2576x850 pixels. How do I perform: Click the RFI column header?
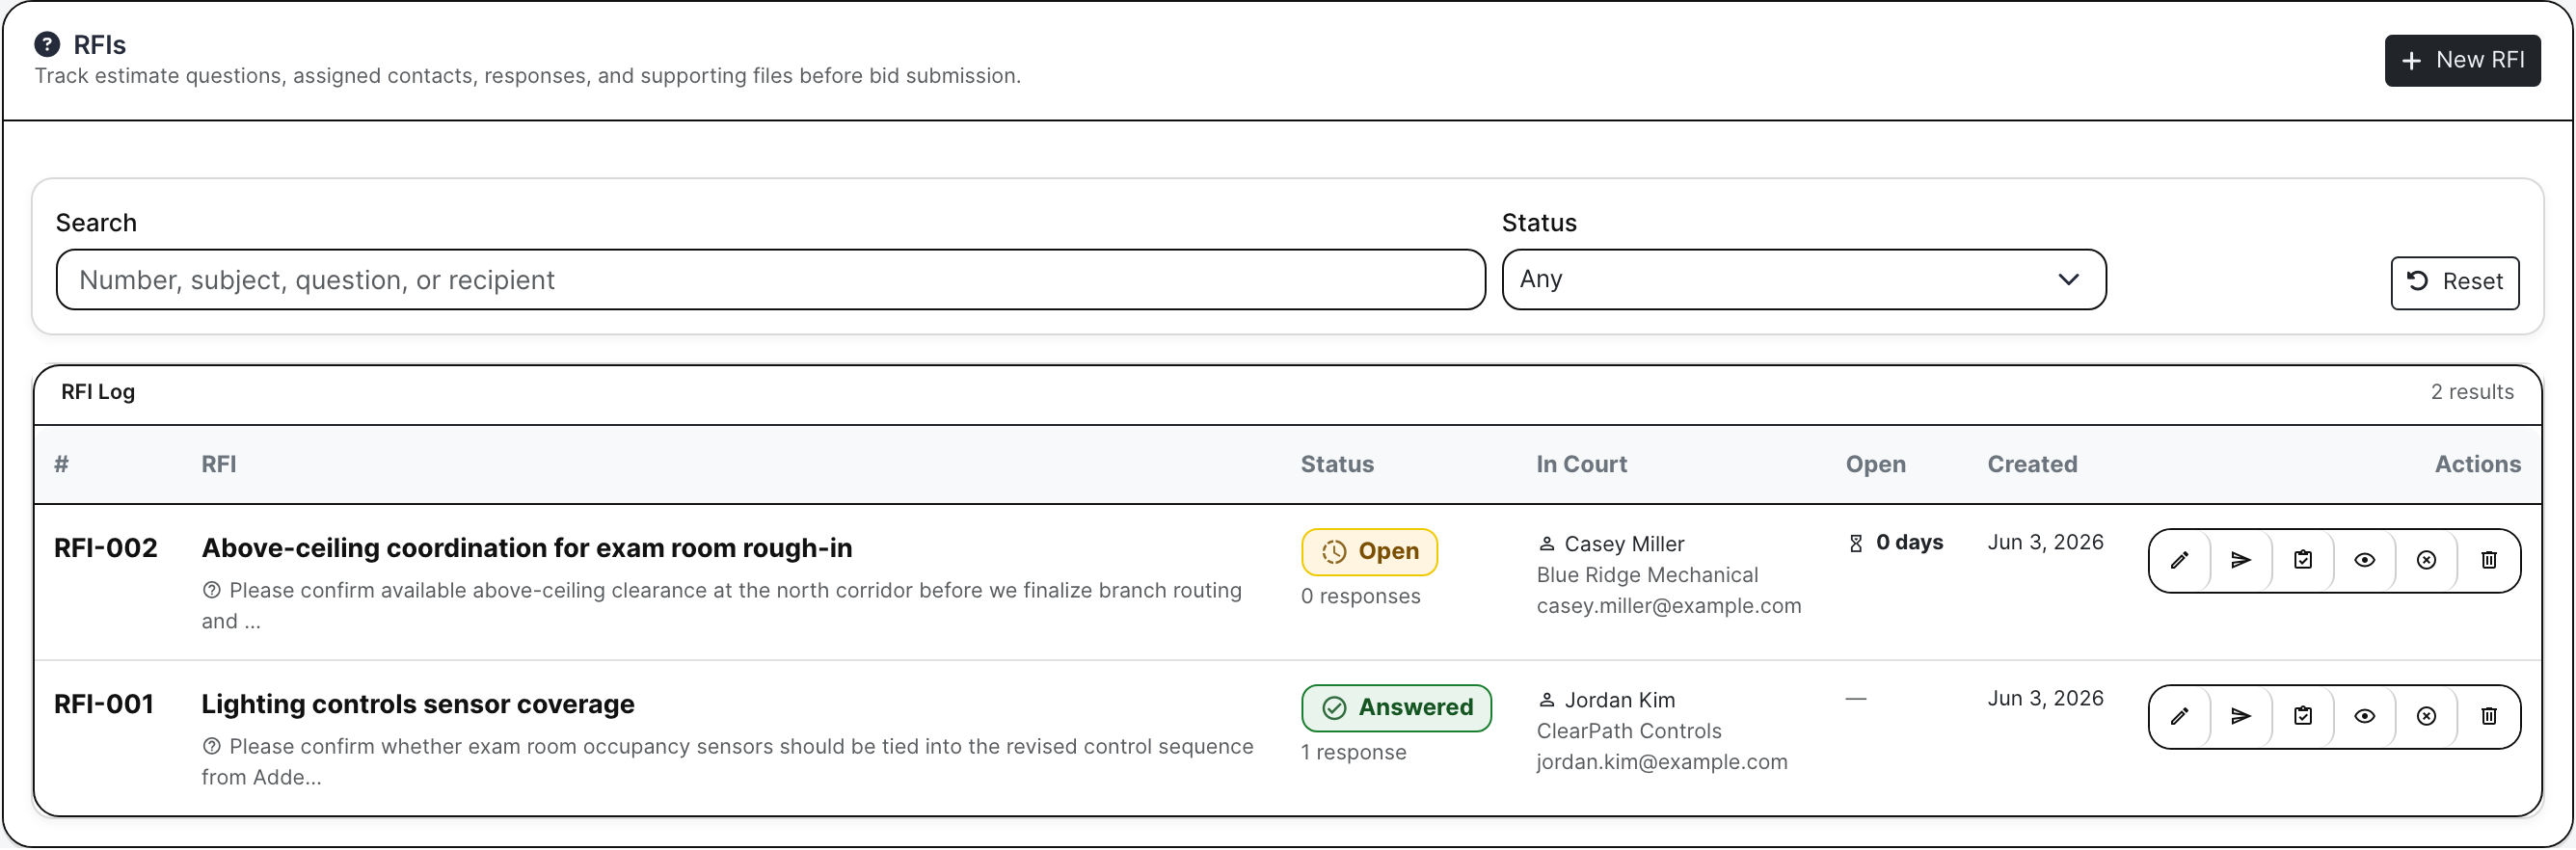click(219, 465)
